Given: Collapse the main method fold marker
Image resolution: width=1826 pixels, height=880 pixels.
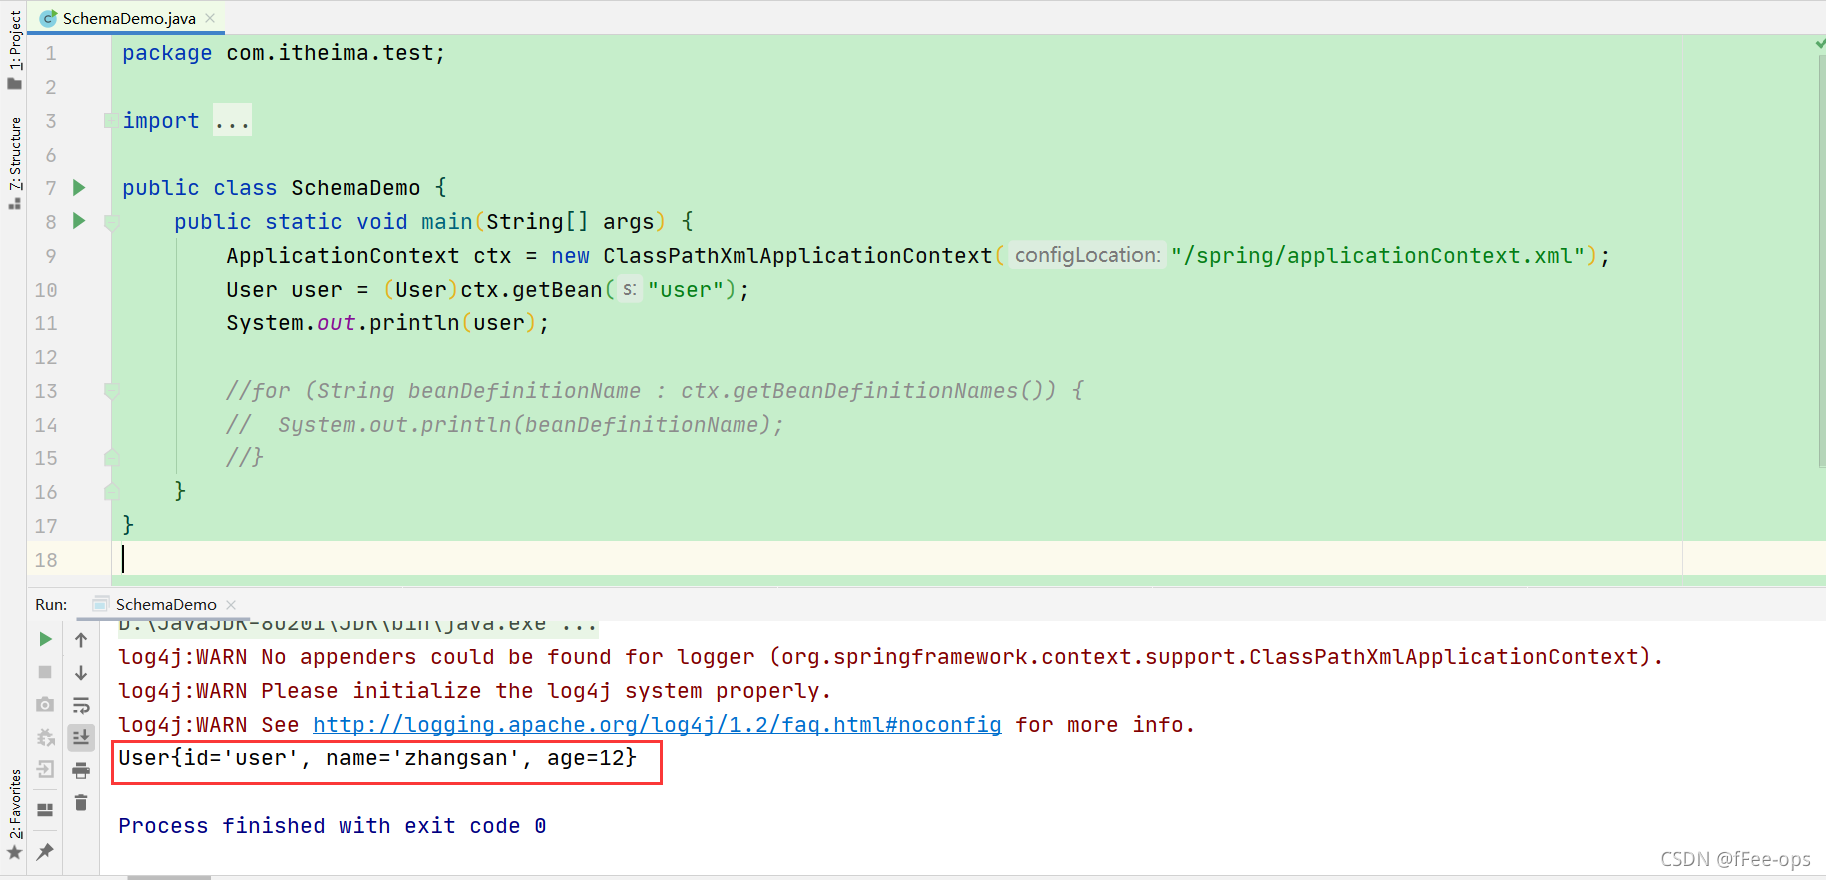Looking at the screenshot, I should click(x=111, y=222).
